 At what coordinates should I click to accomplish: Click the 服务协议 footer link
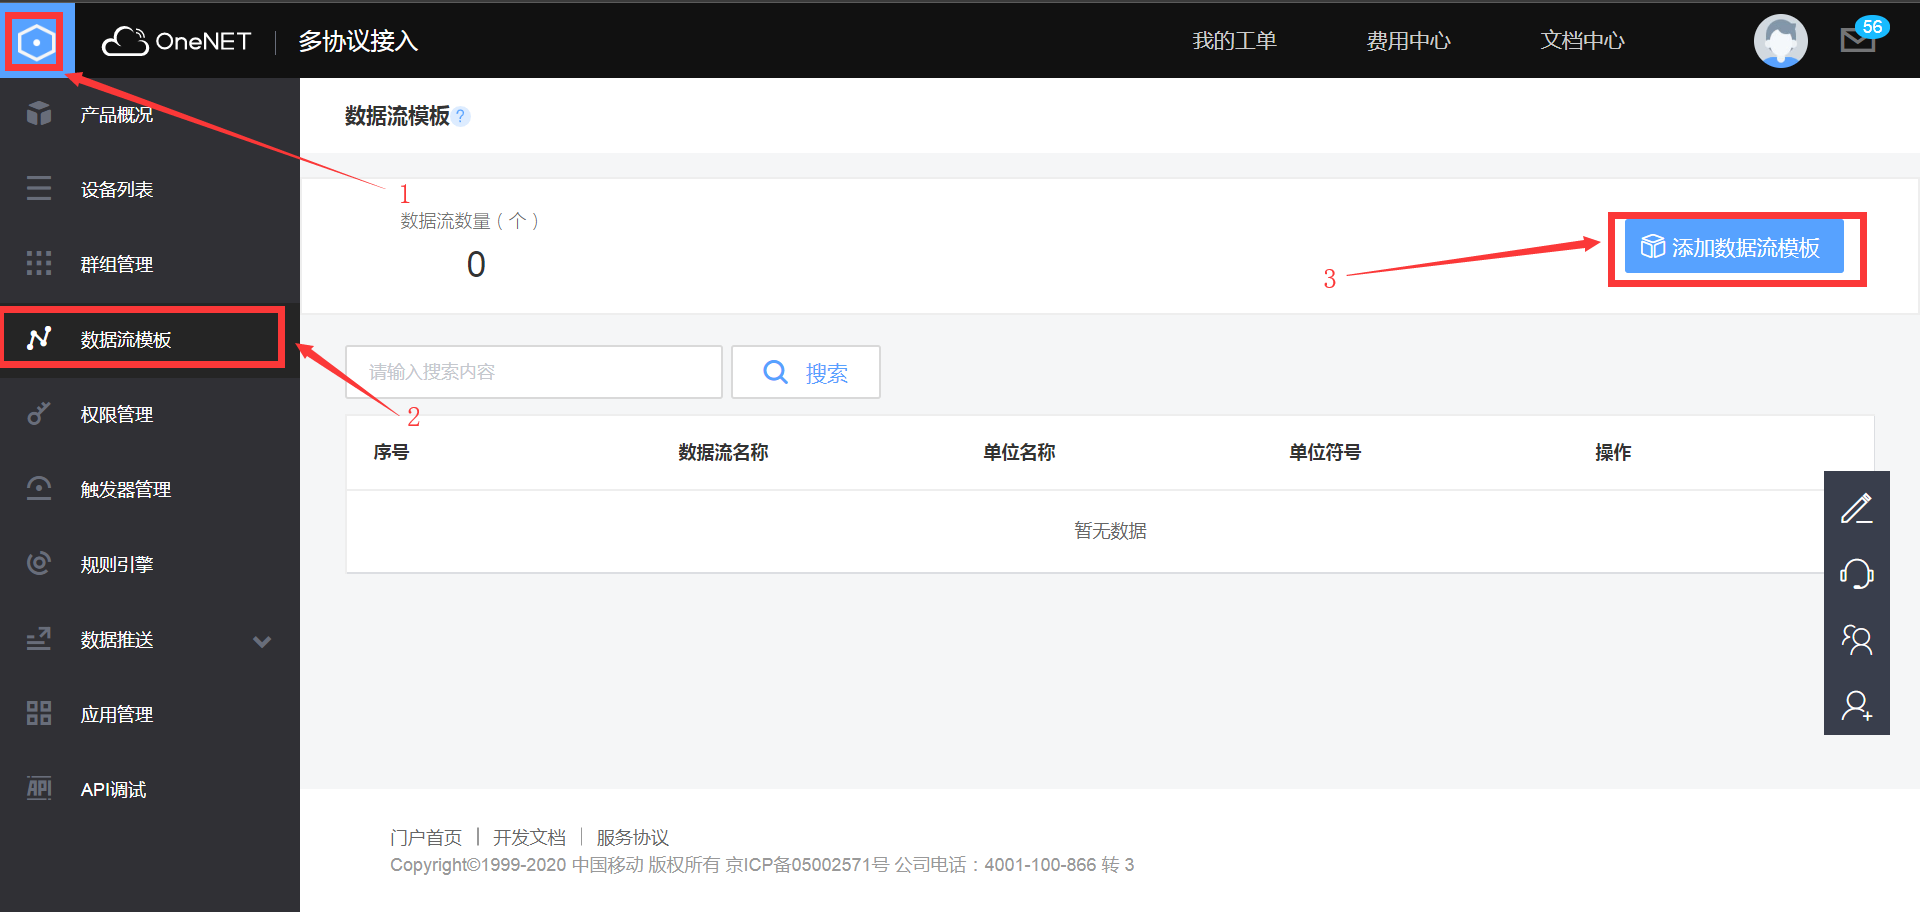click(x=632, y=837)
